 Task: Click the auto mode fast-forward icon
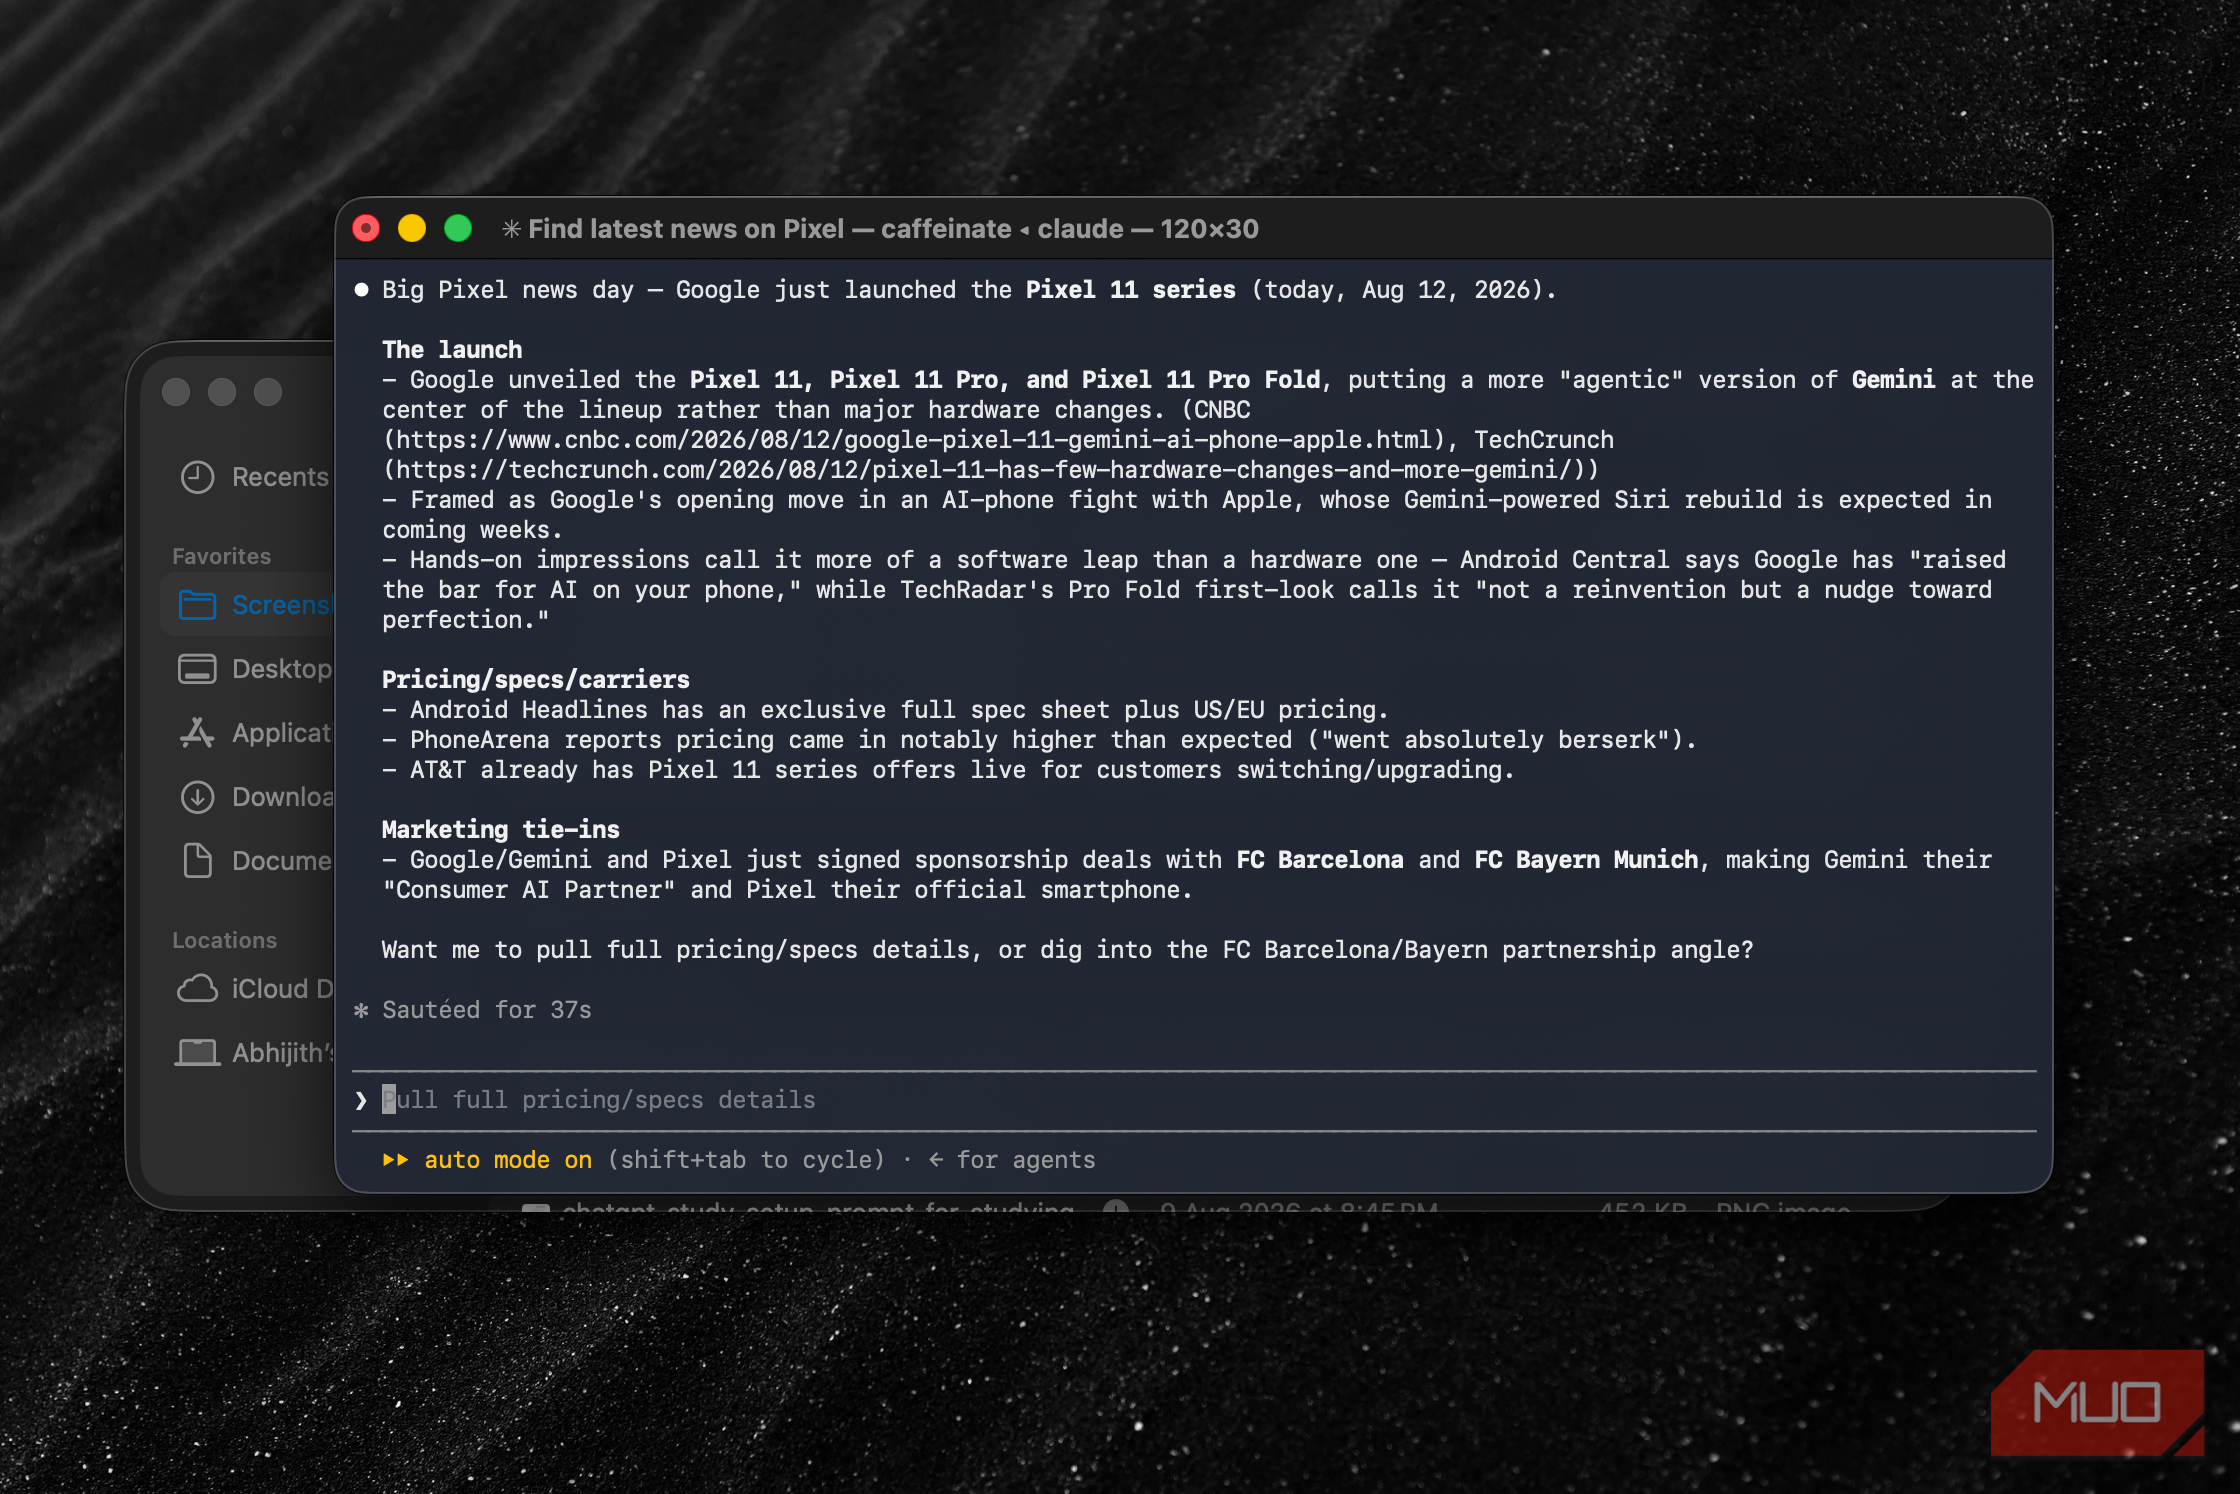point(395,1160)
